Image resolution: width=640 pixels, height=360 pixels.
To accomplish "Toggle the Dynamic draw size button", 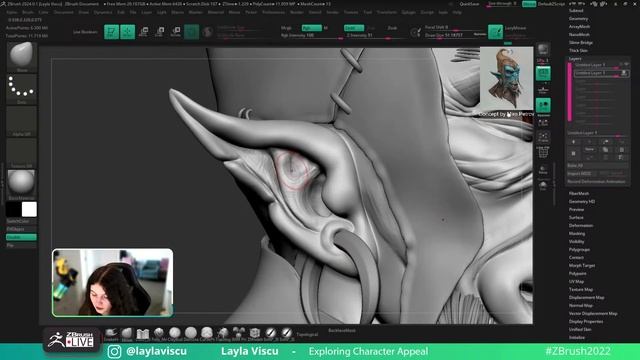I will (x=480, y=35).
